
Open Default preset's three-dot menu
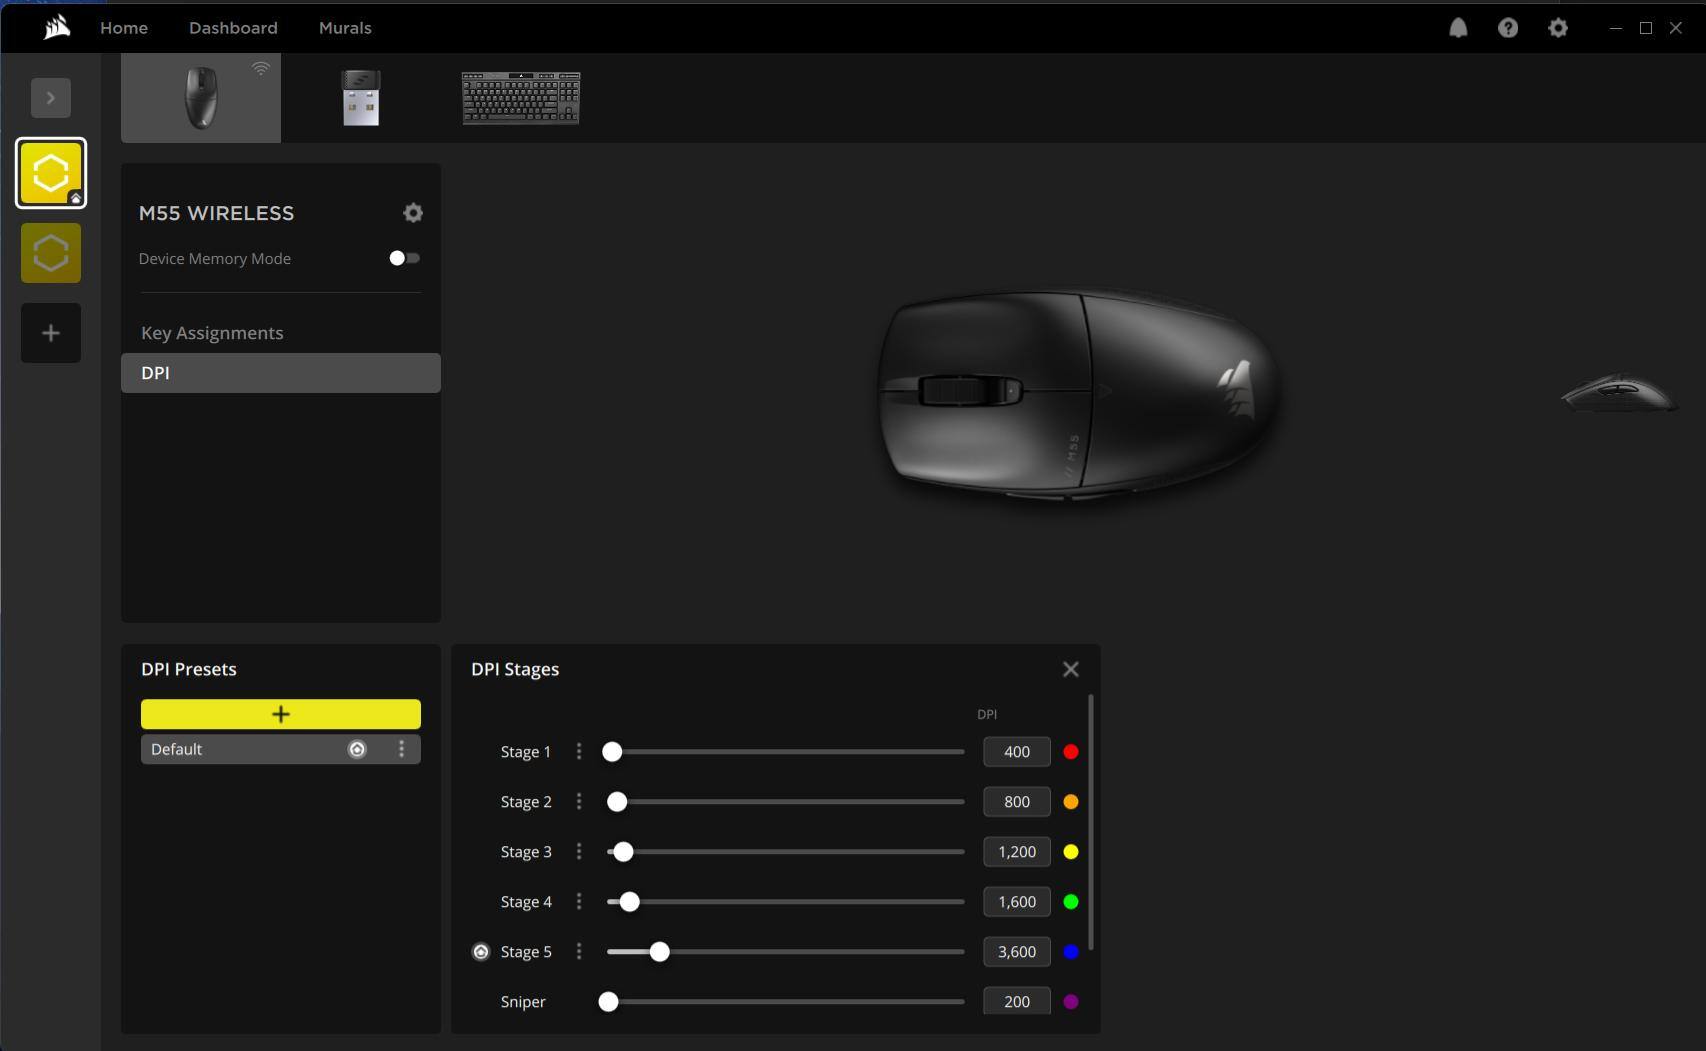click(x=402, y=749)
